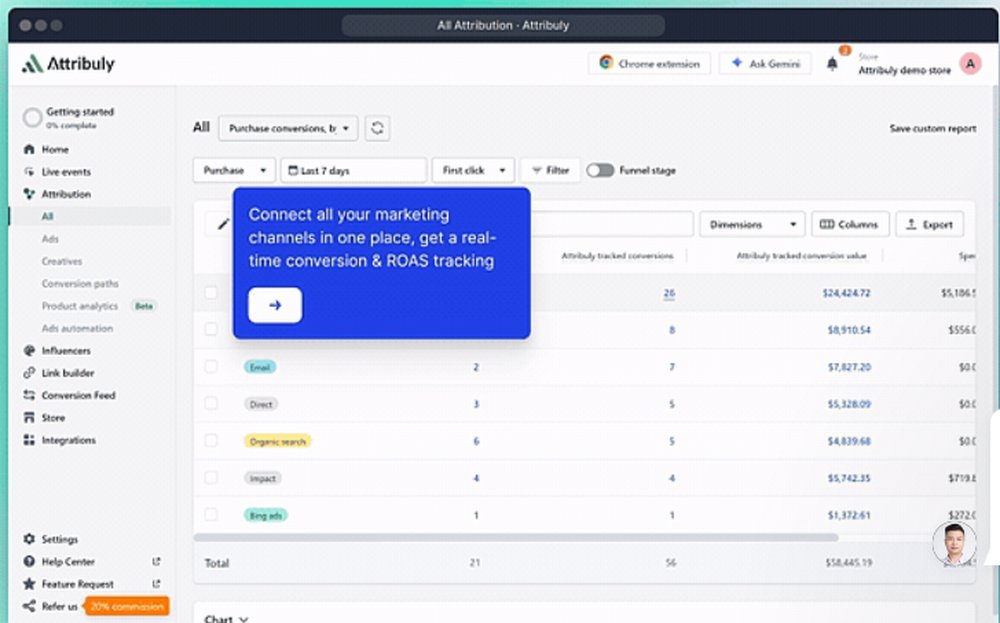Image resolution: width=1000 pixels, height=623 pixels.
Task: Click the Export button
Action: [x=929, y=224]
